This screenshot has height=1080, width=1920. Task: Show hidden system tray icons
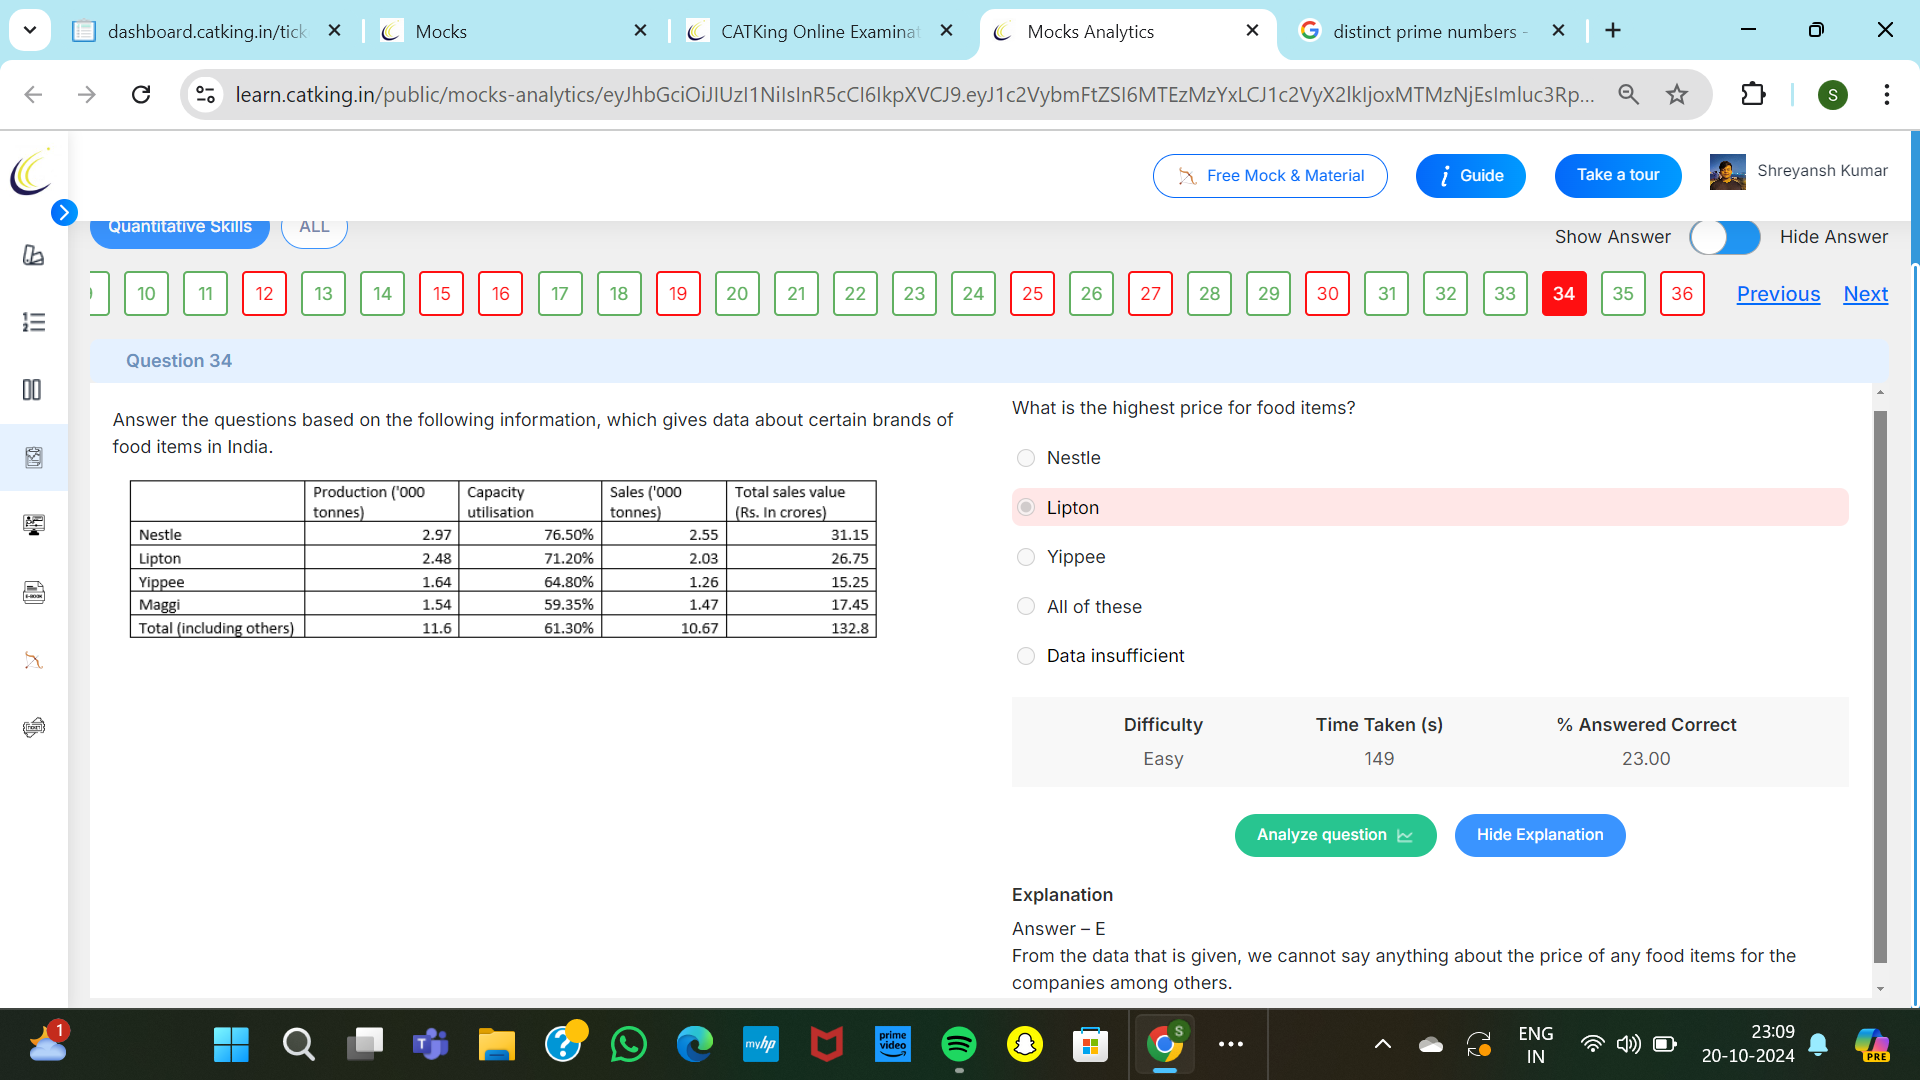coord(1383,1045)
